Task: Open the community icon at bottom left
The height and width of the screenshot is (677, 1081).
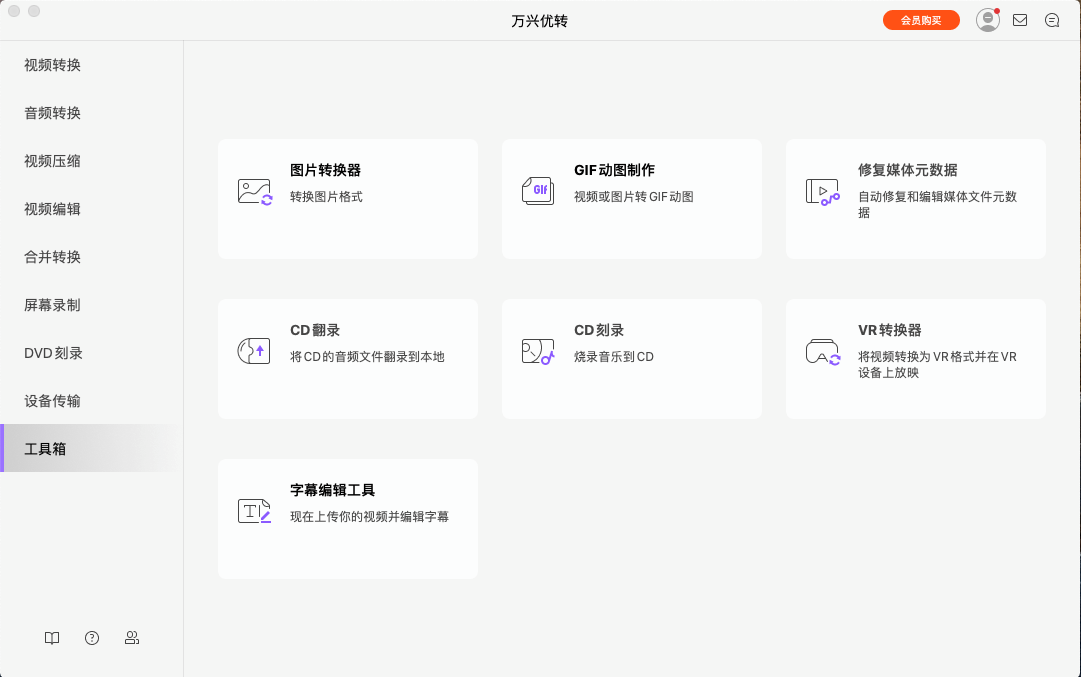Action: (131, 638)
